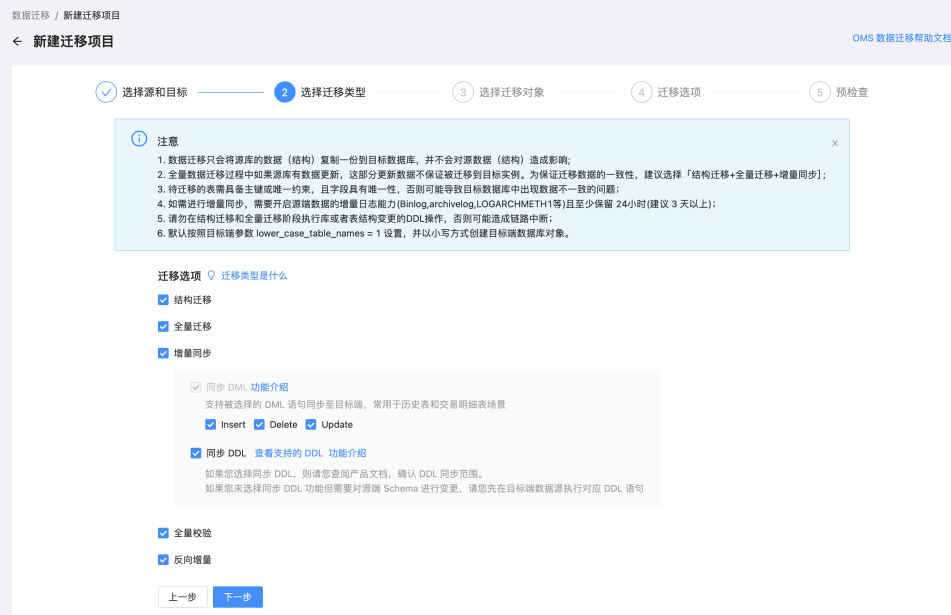The height and width of the screenshot is (615, 951).
Task: Click the back arrow beside 新建迁移项目
Action: (17, 41)
